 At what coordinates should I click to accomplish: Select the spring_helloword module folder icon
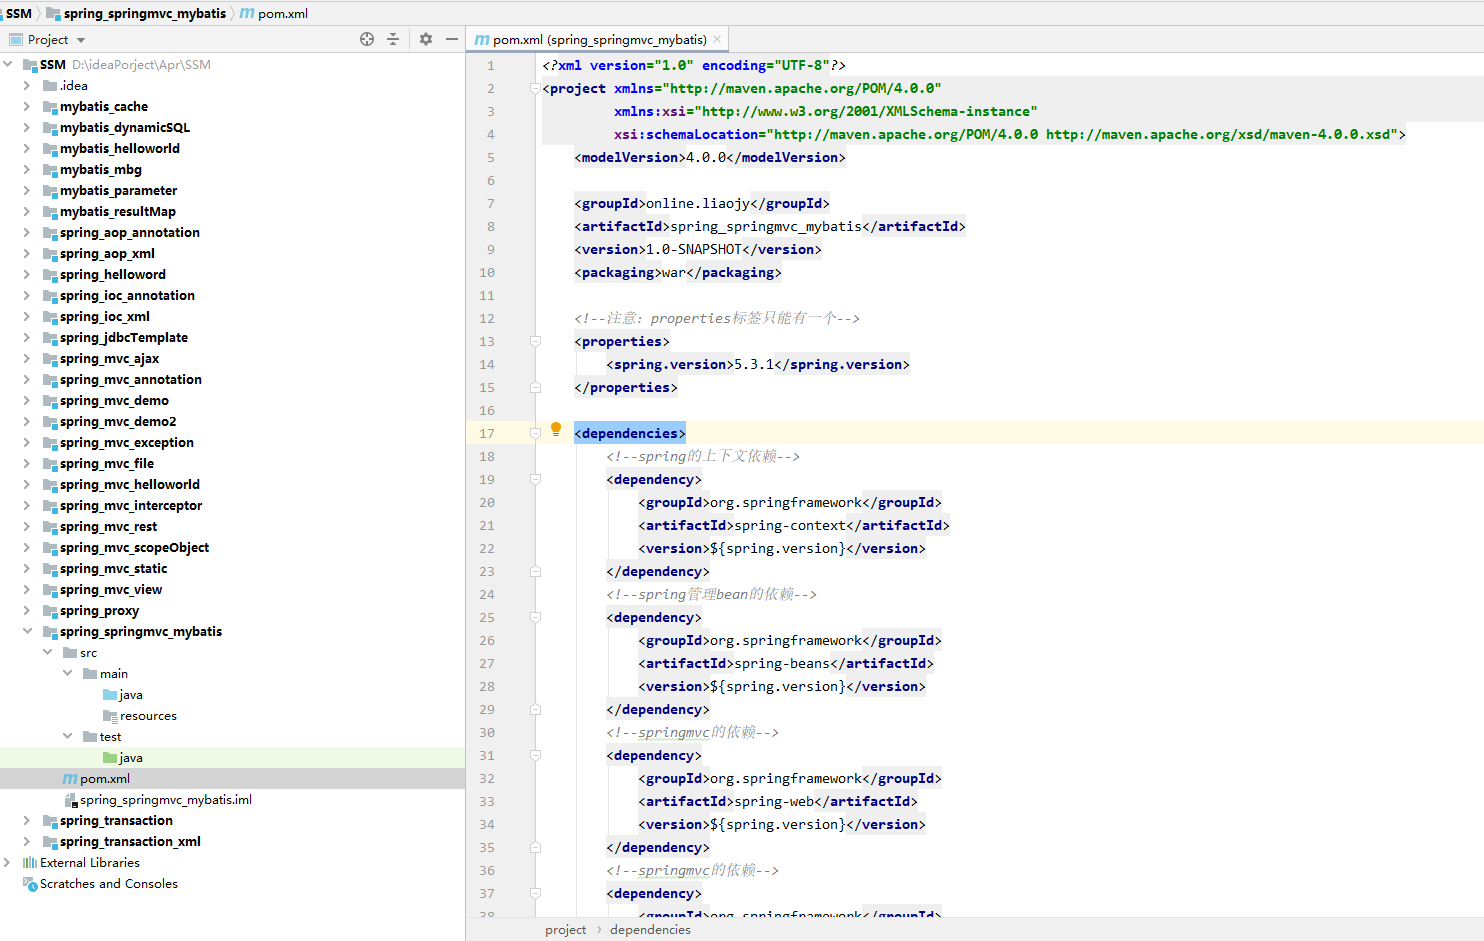coord(50,275)
